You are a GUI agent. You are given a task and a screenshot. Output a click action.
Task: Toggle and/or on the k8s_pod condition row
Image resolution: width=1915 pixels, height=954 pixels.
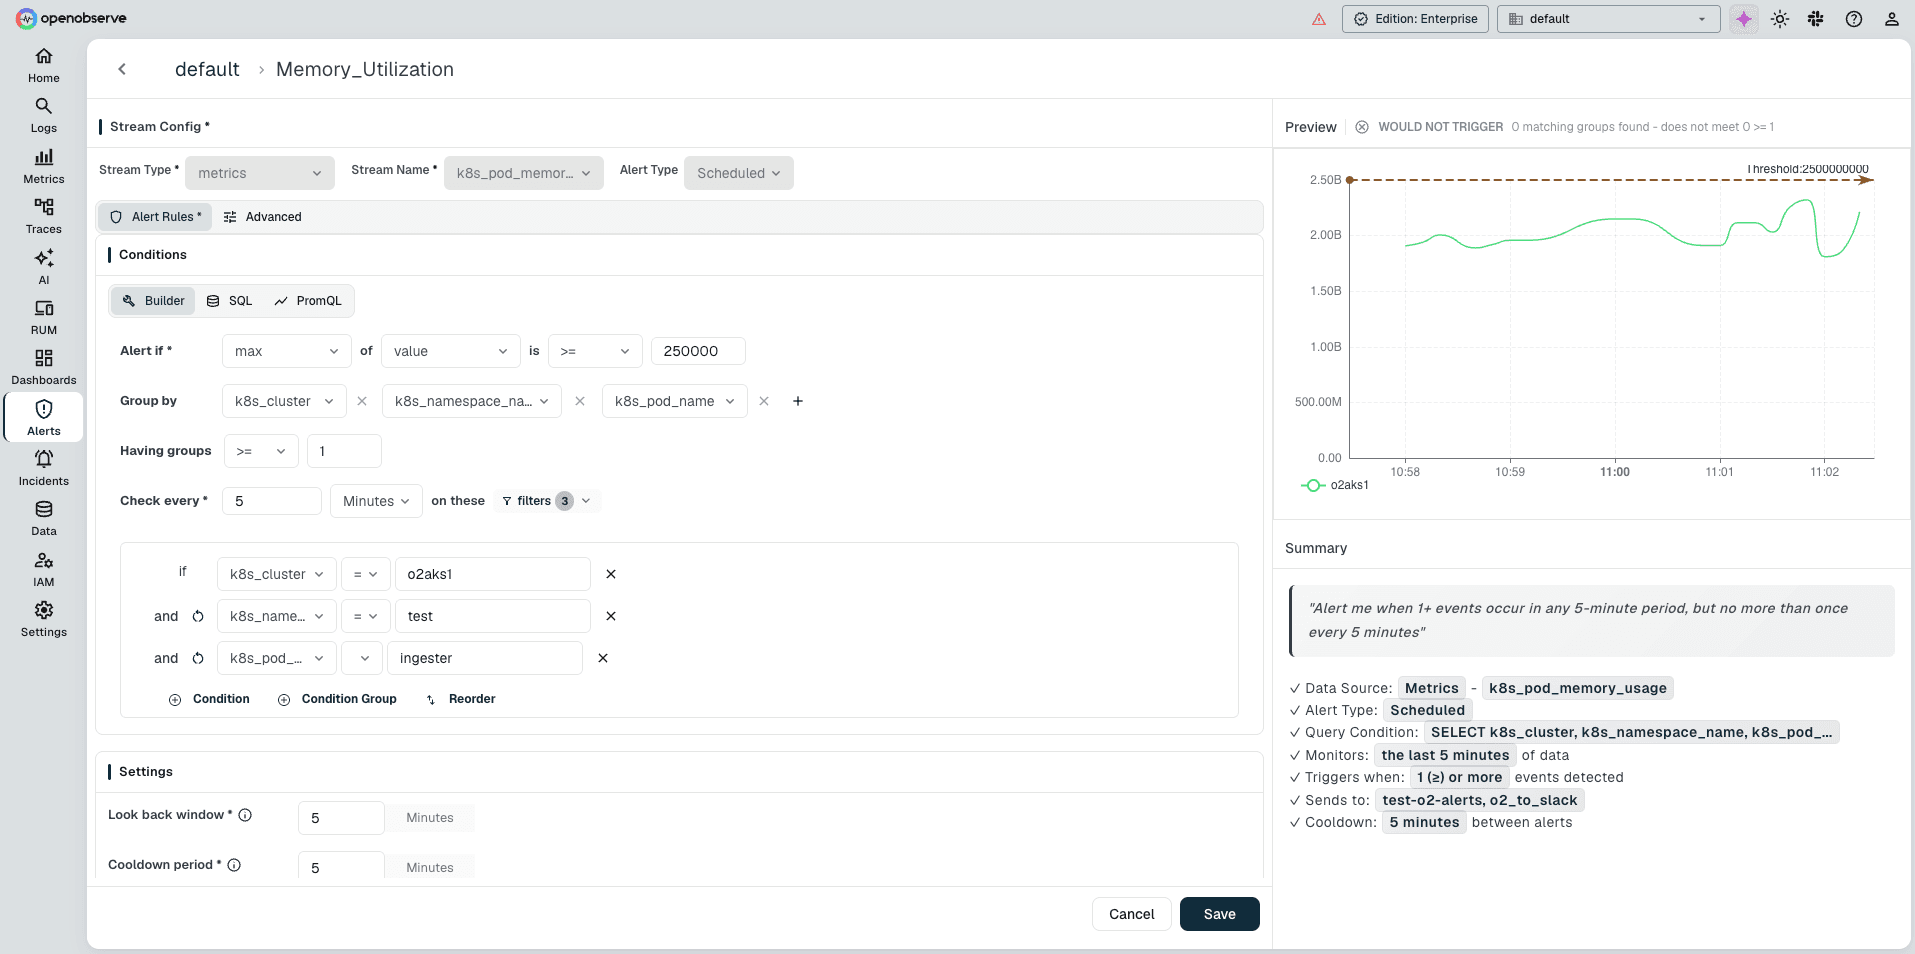tap(198, 658)
